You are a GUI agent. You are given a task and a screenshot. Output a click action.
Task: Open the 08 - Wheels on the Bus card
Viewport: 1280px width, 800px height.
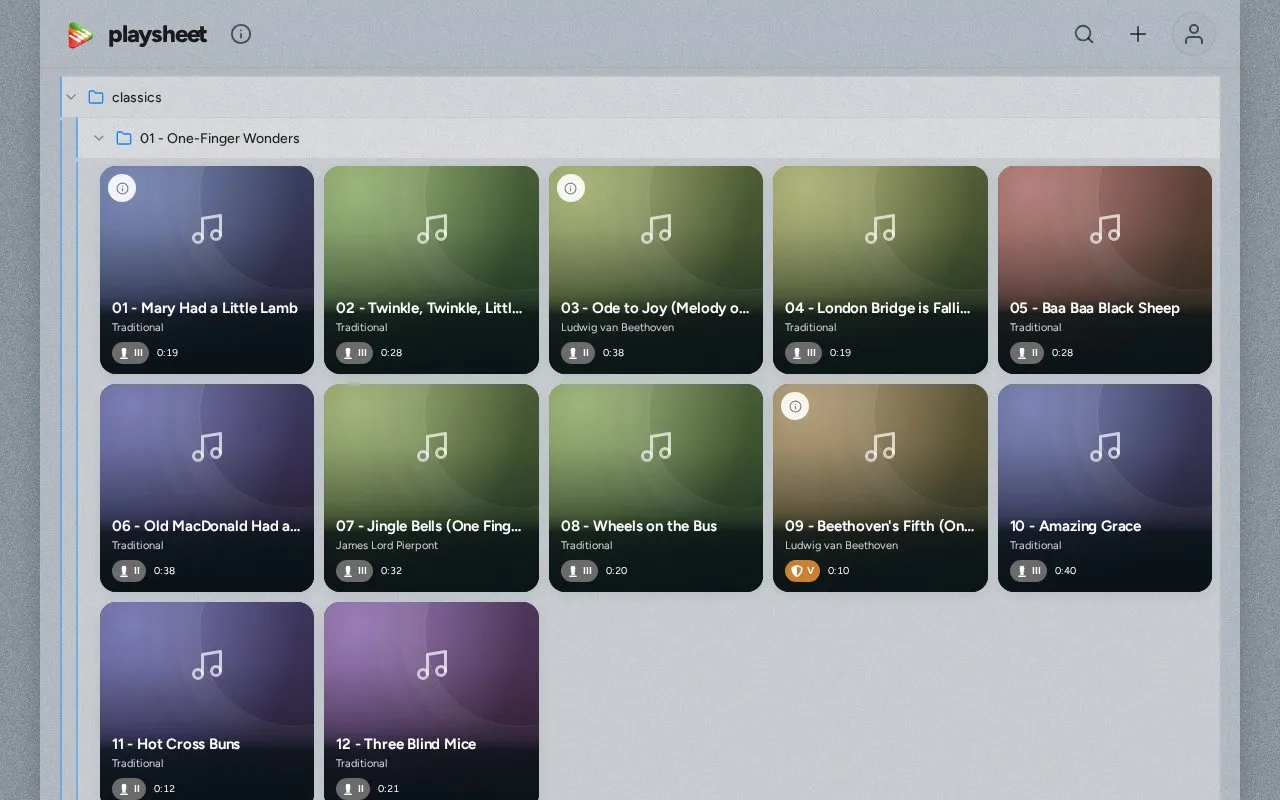point(656,488)
